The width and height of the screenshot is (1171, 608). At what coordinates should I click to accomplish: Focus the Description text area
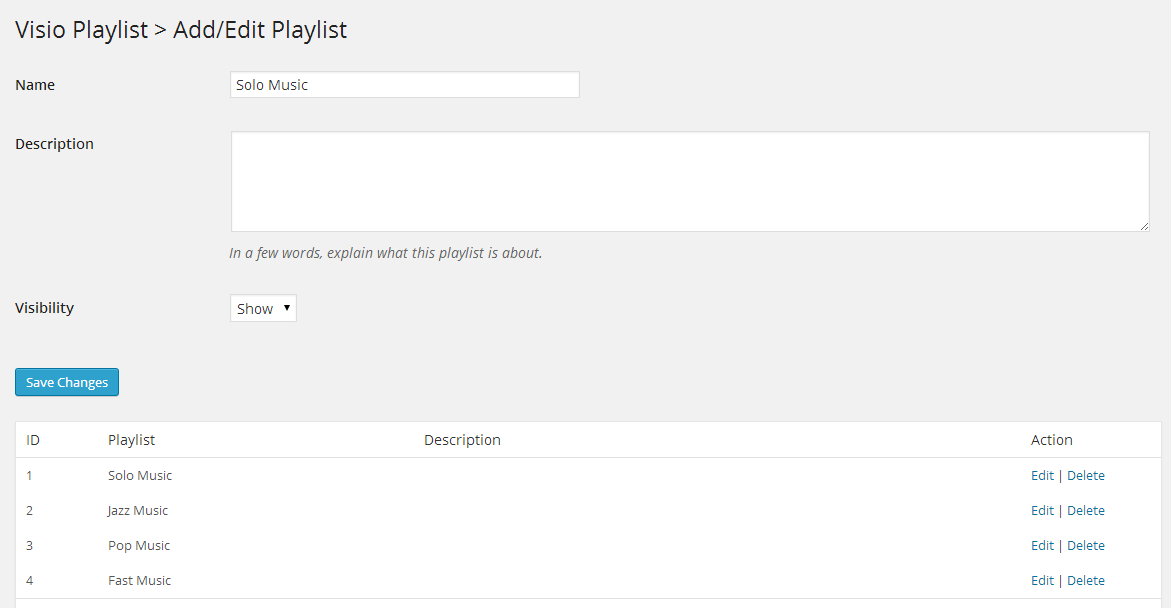(690, 181)
